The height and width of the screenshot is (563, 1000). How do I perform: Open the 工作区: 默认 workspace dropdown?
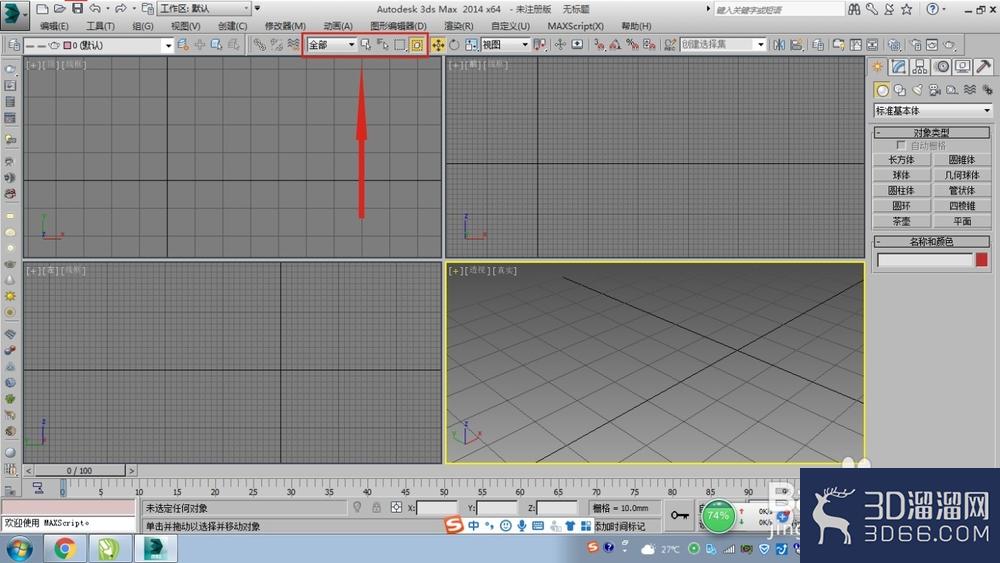pos(205,9)
